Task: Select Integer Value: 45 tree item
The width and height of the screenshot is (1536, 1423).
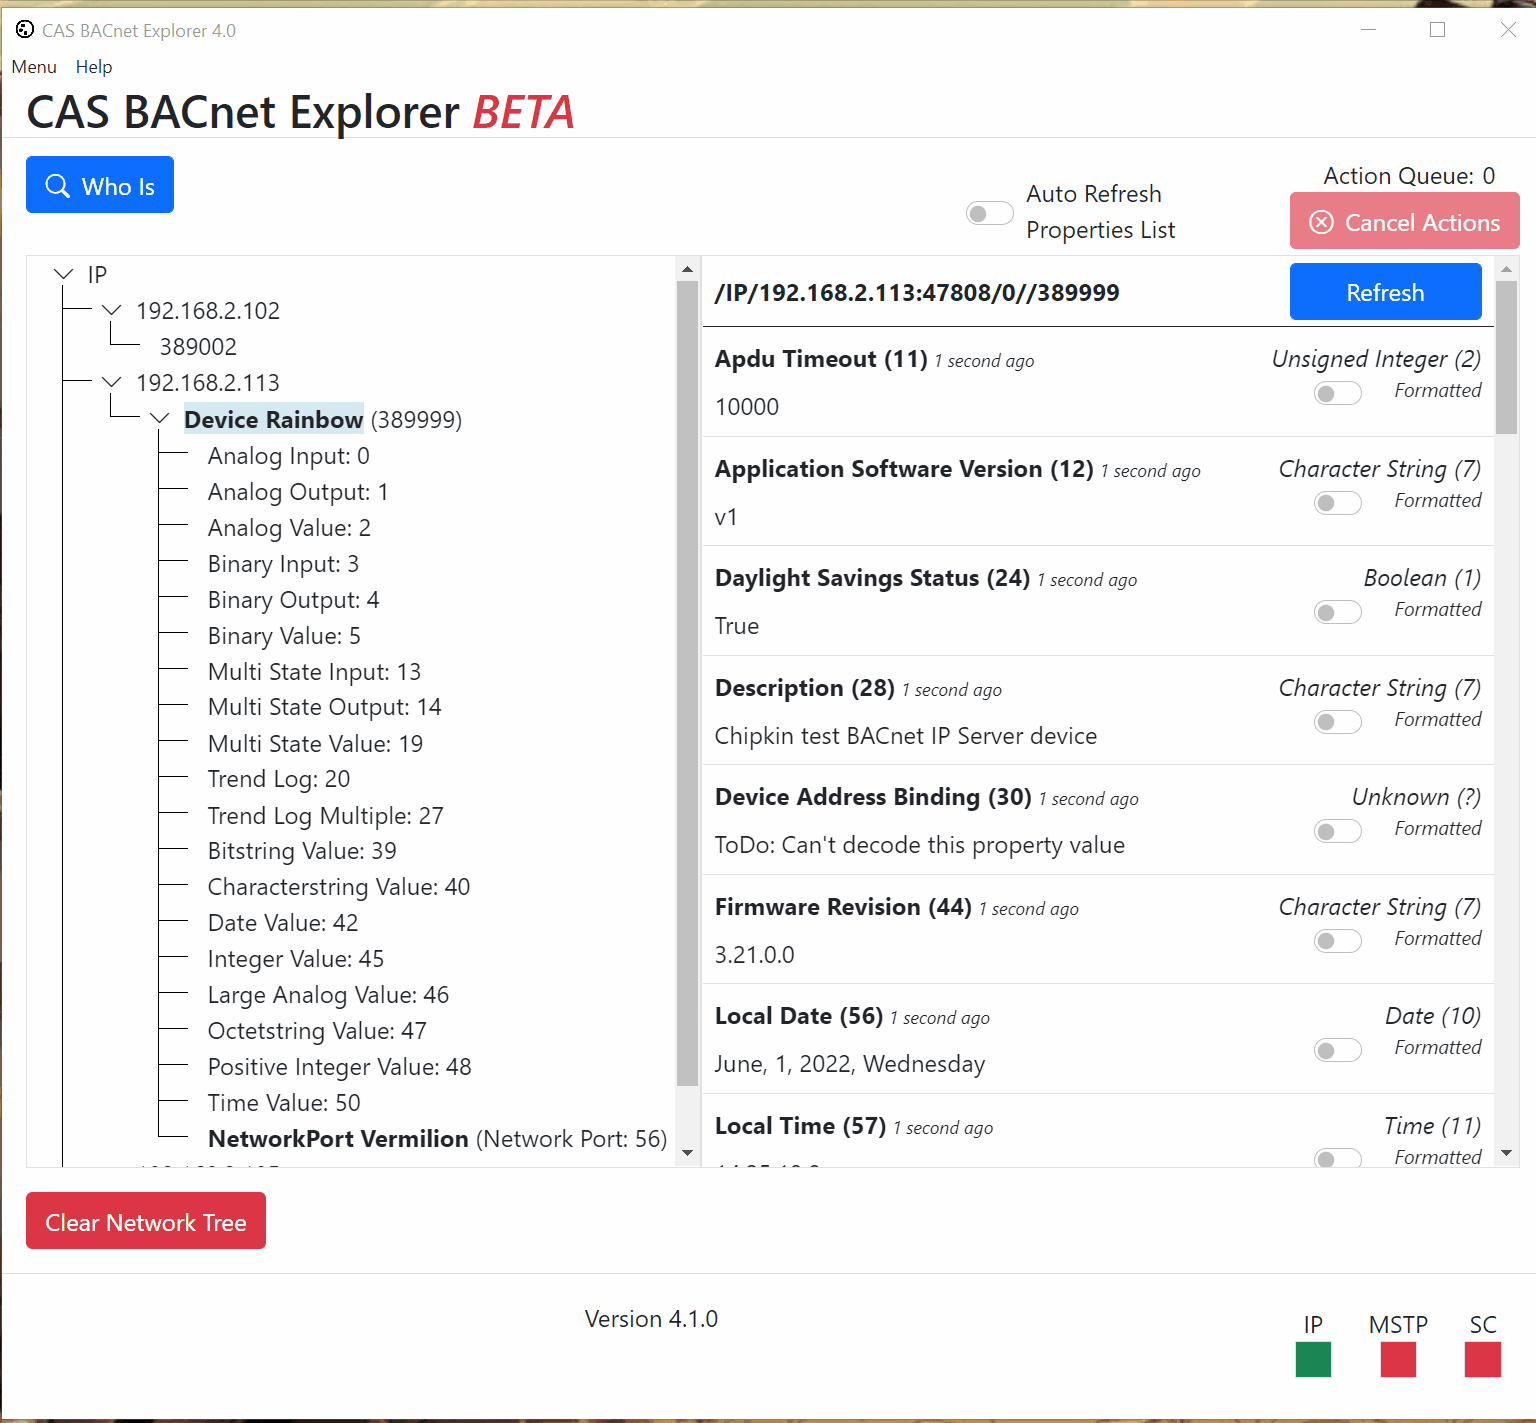Action: coord(296,959)
